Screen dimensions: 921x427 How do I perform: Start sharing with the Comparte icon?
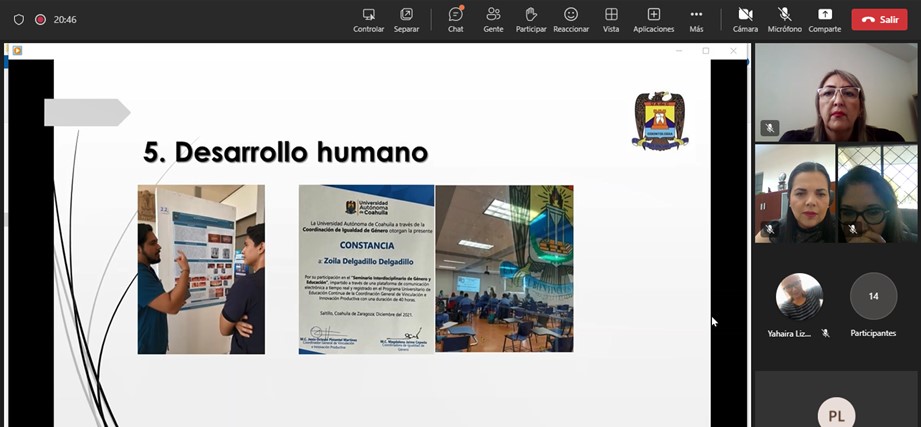point(824,18)
